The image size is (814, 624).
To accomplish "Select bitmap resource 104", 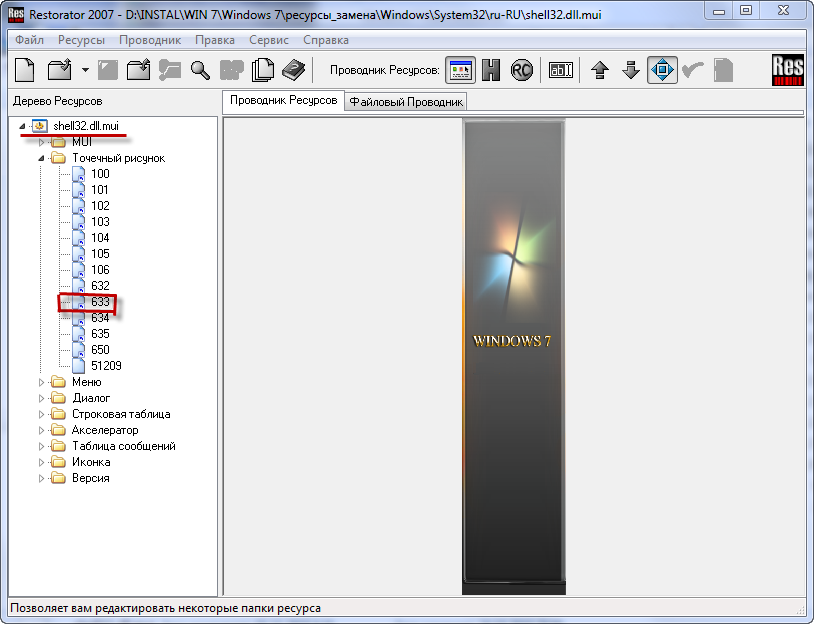I will (100, 238).
